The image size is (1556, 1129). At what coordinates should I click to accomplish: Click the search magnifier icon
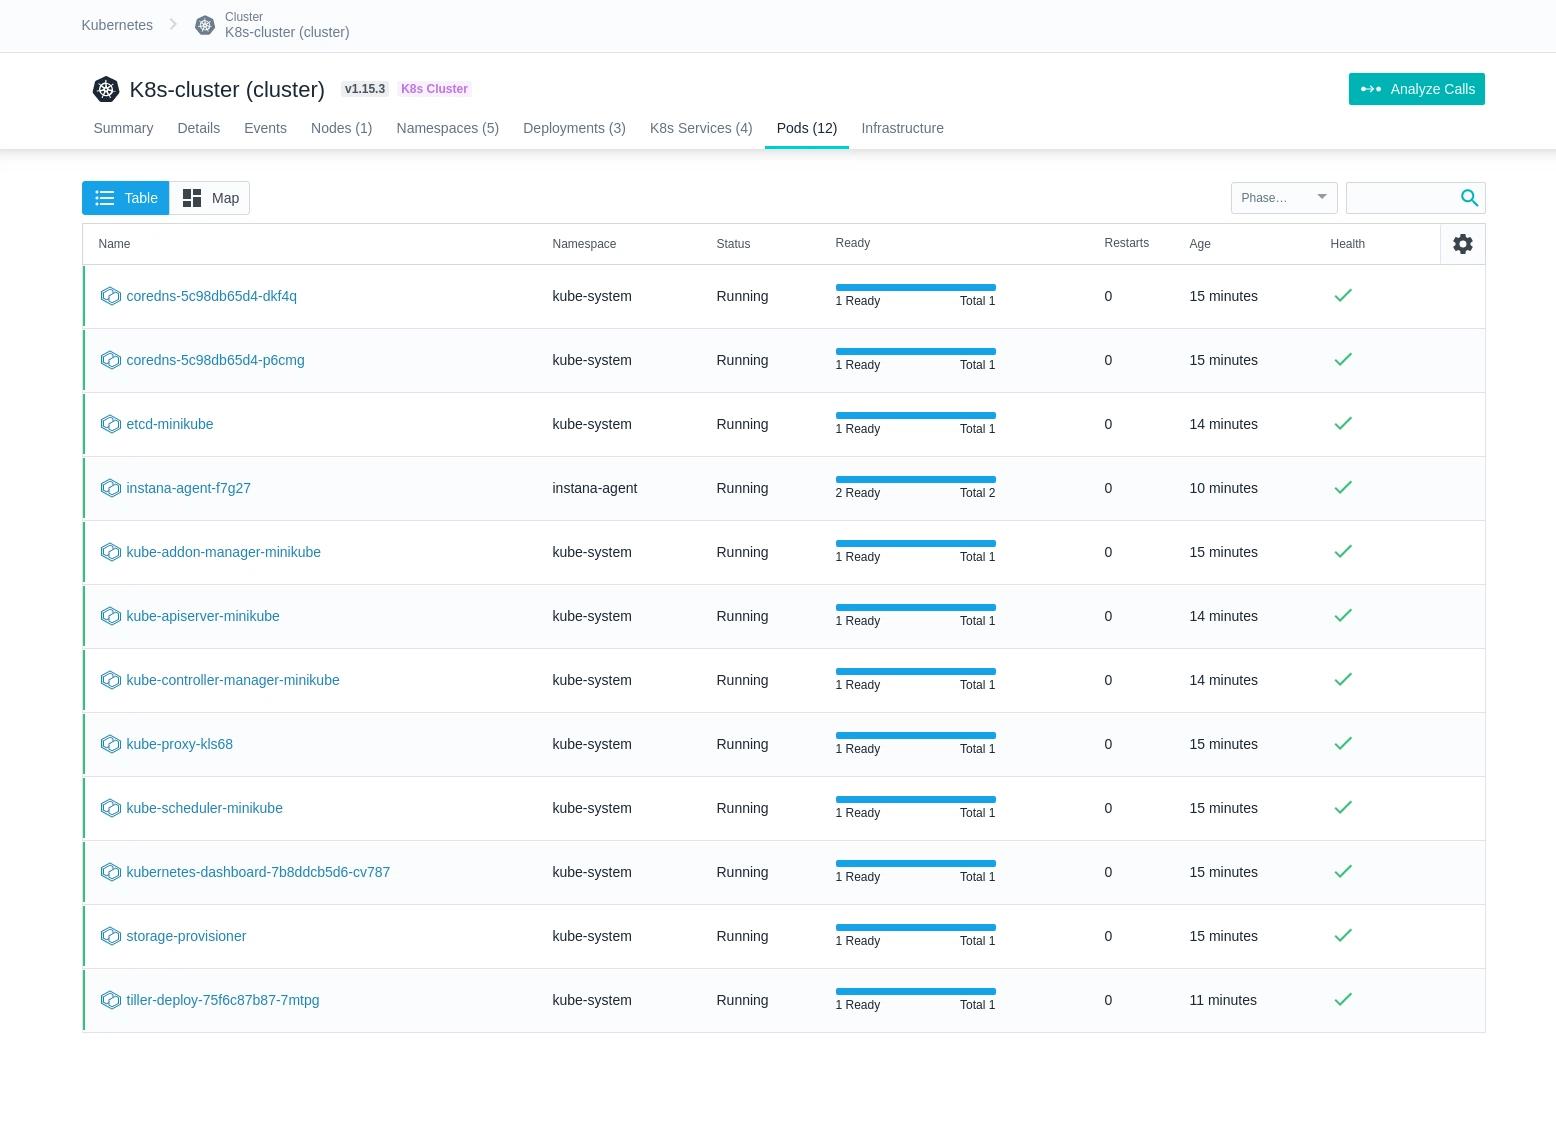pyautogui.click(x=1469, y=198)
